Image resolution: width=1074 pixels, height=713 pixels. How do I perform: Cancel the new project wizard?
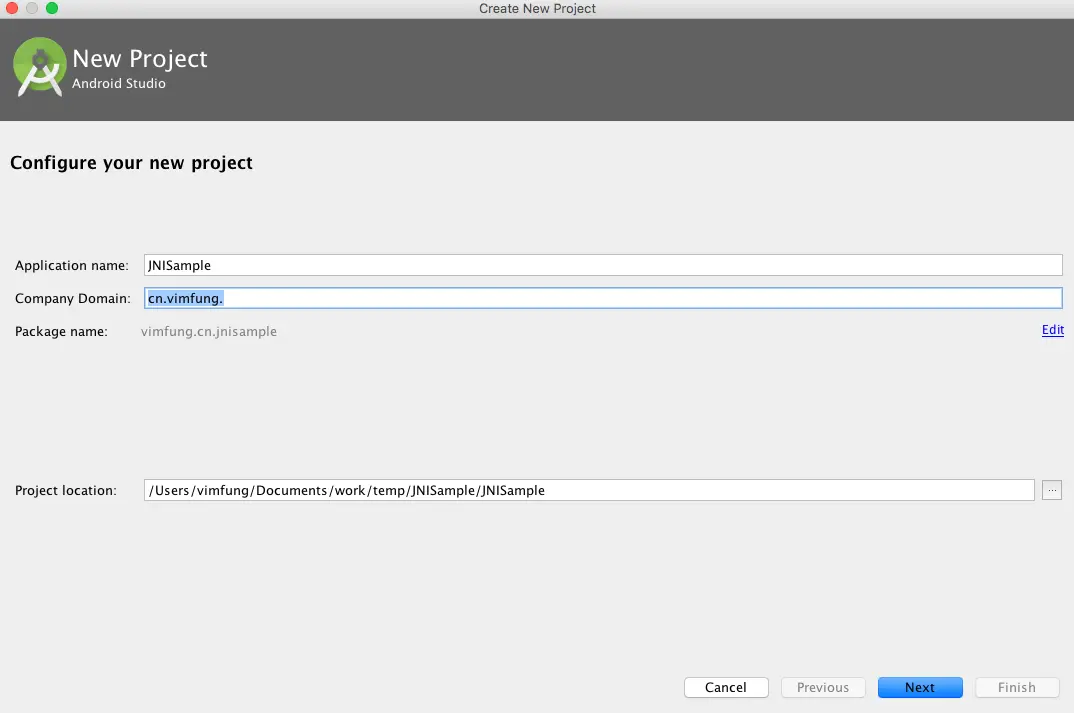[x=726, y=687]
